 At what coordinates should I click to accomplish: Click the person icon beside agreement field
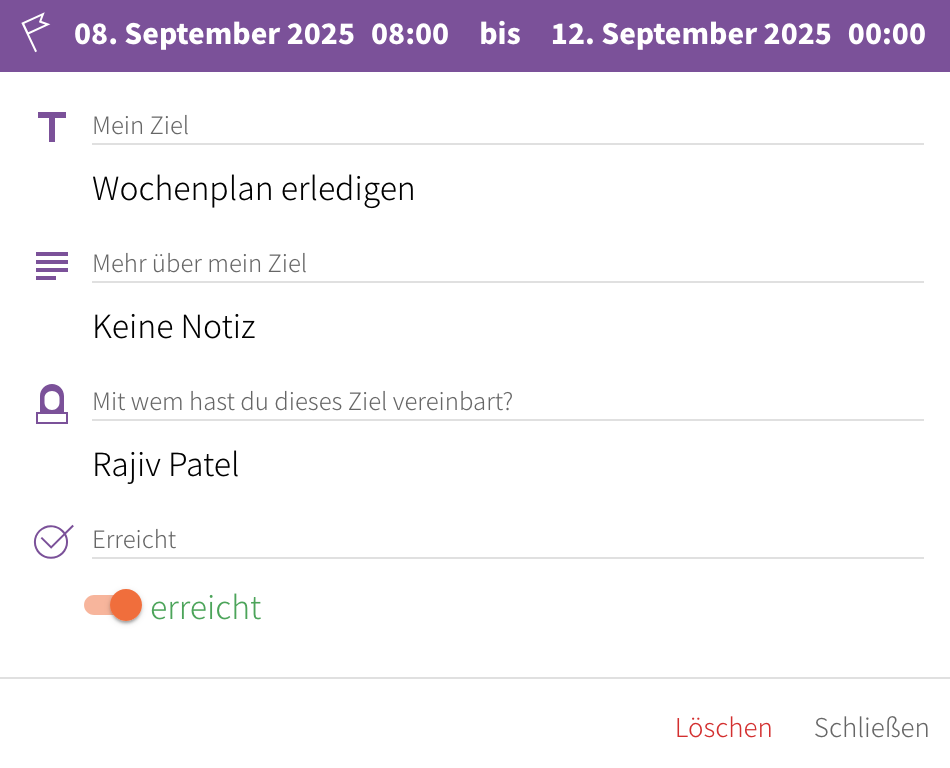(x=52, y=404)
